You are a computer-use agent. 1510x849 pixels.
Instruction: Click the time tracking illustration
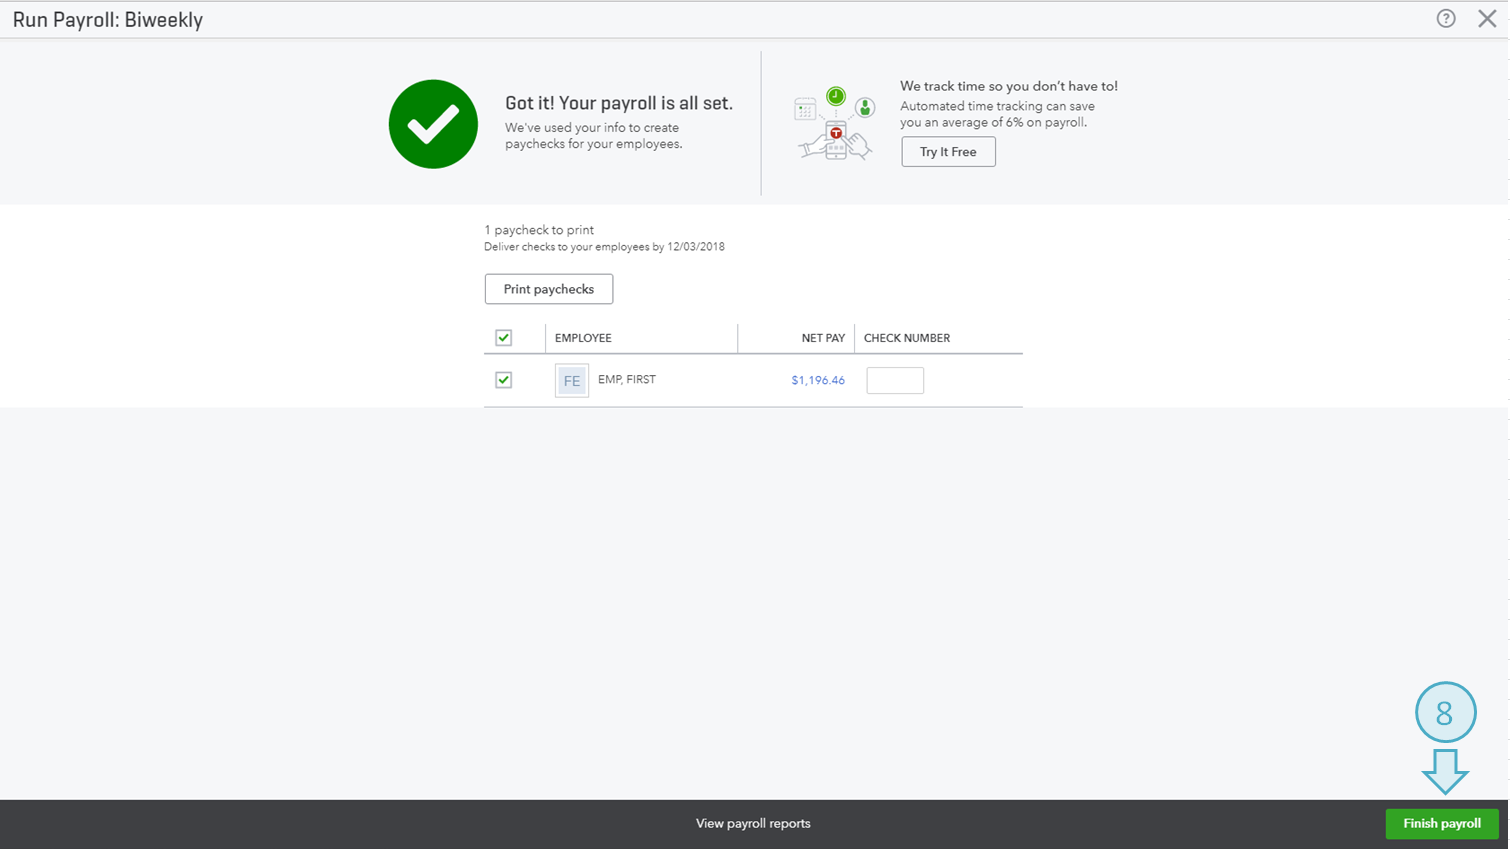[x=834, y=124]
